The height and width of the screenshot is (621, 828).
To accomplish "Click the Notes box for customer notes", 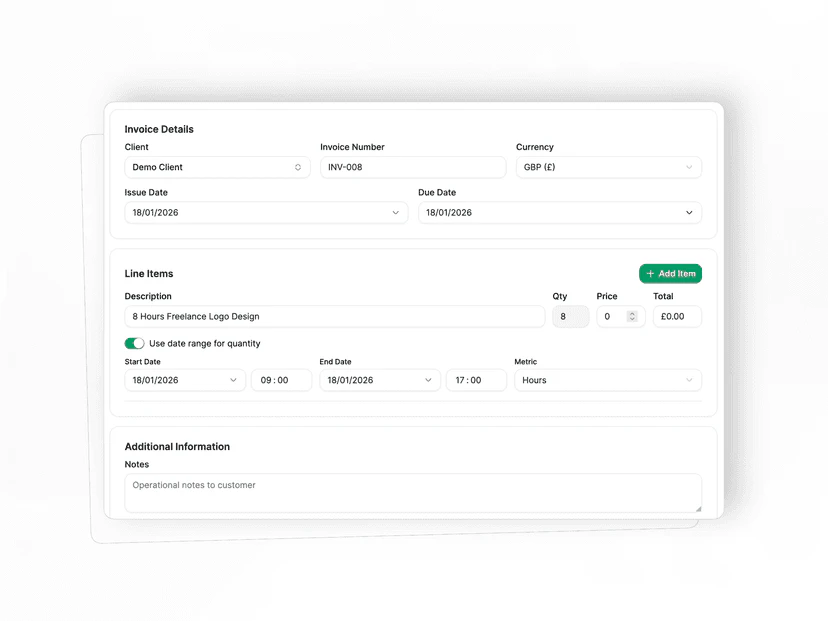I will (413, 492).
